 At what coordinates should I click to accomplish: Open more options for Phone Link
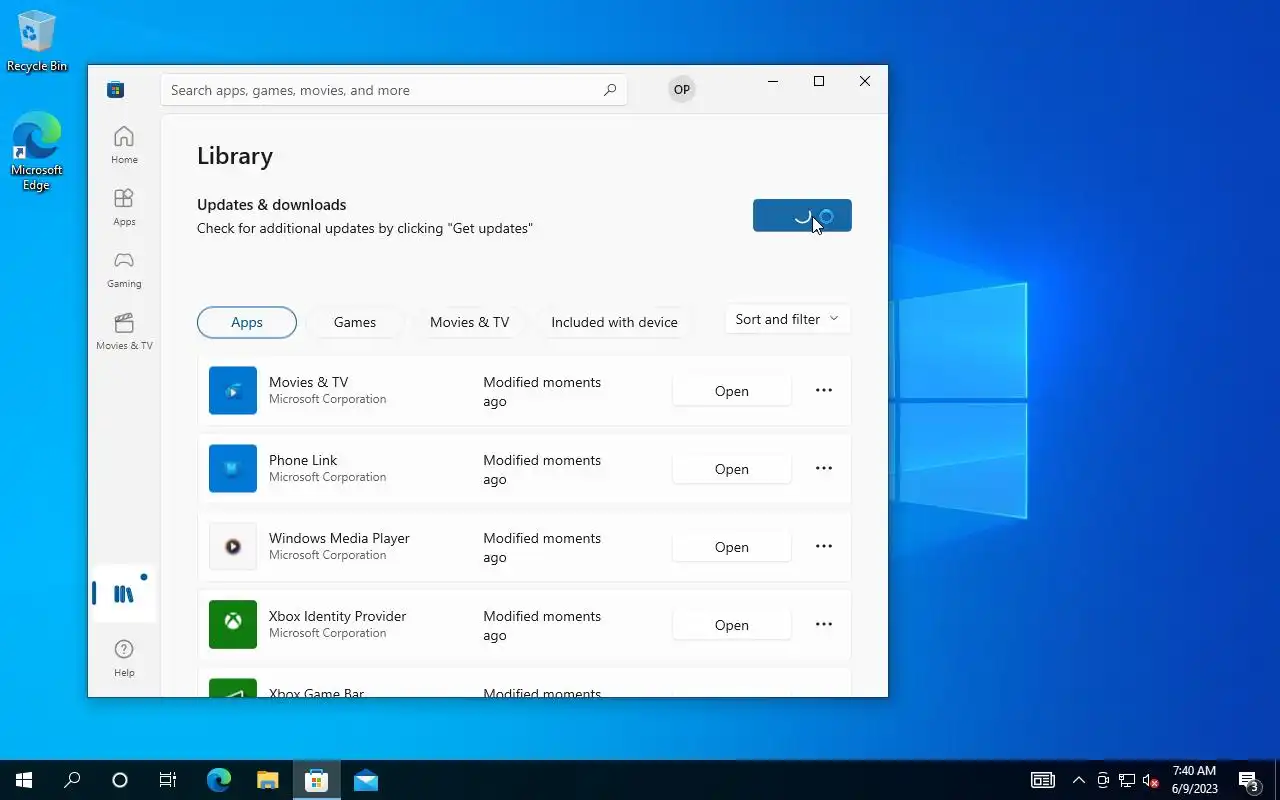click(x=824, y=469)
